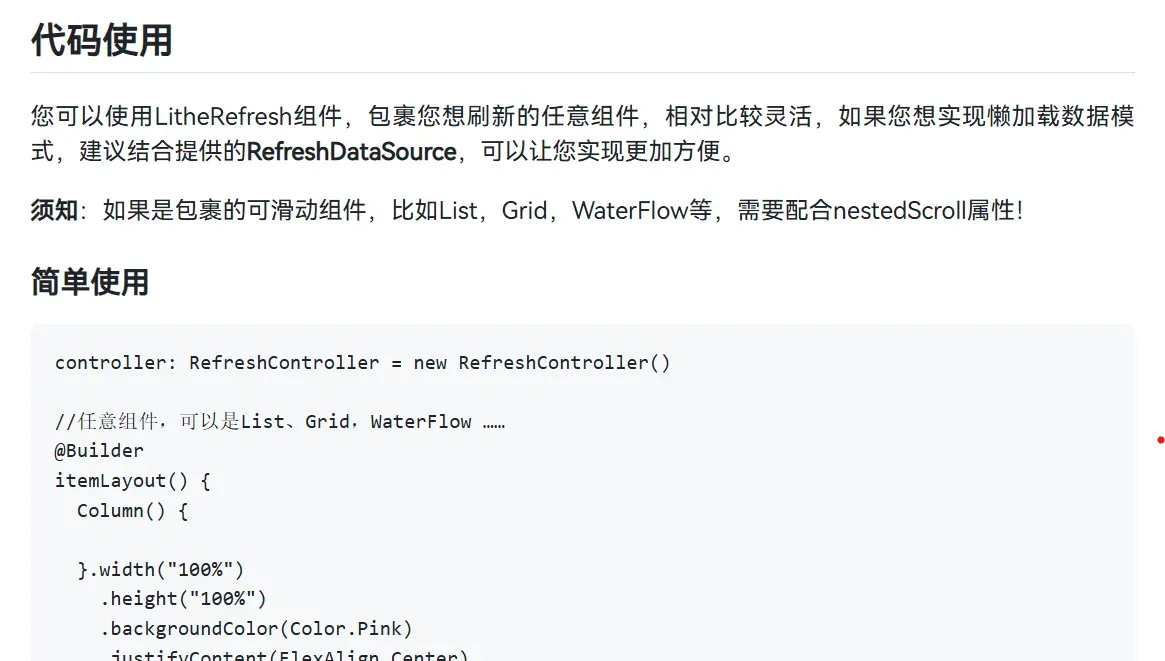Screen dimensions: 1165x661
Task: Click the bold 须知 notice label
Action: 54,210
